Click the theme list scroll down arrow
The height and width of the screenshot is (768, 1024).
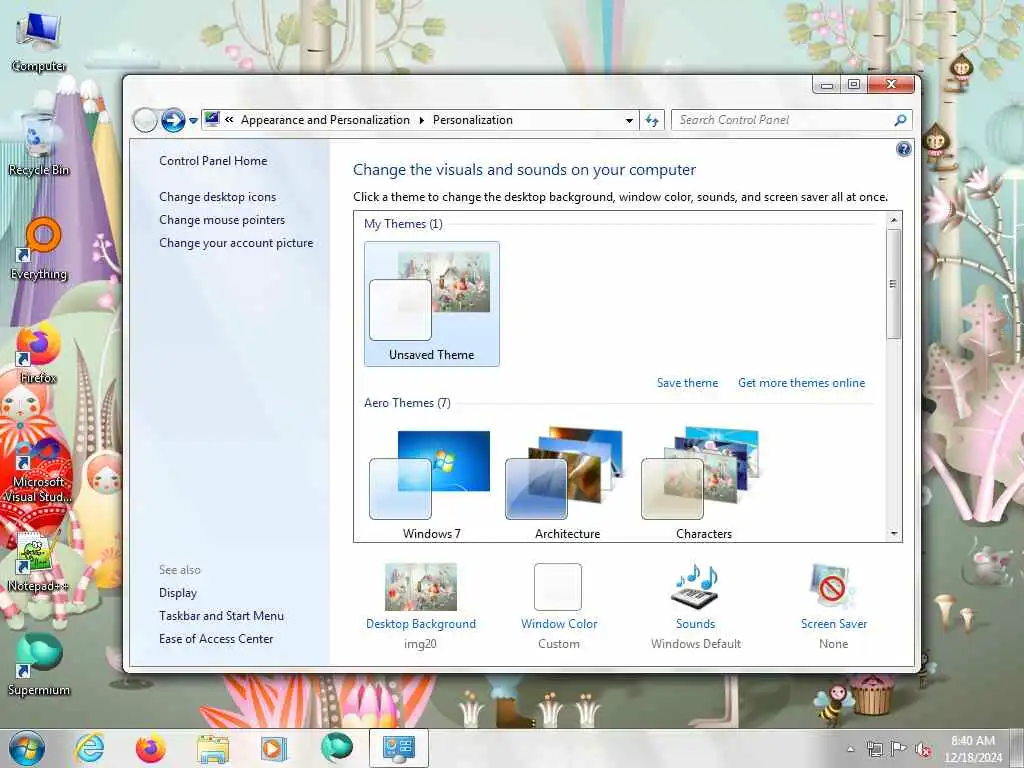(x=894, y=534)
